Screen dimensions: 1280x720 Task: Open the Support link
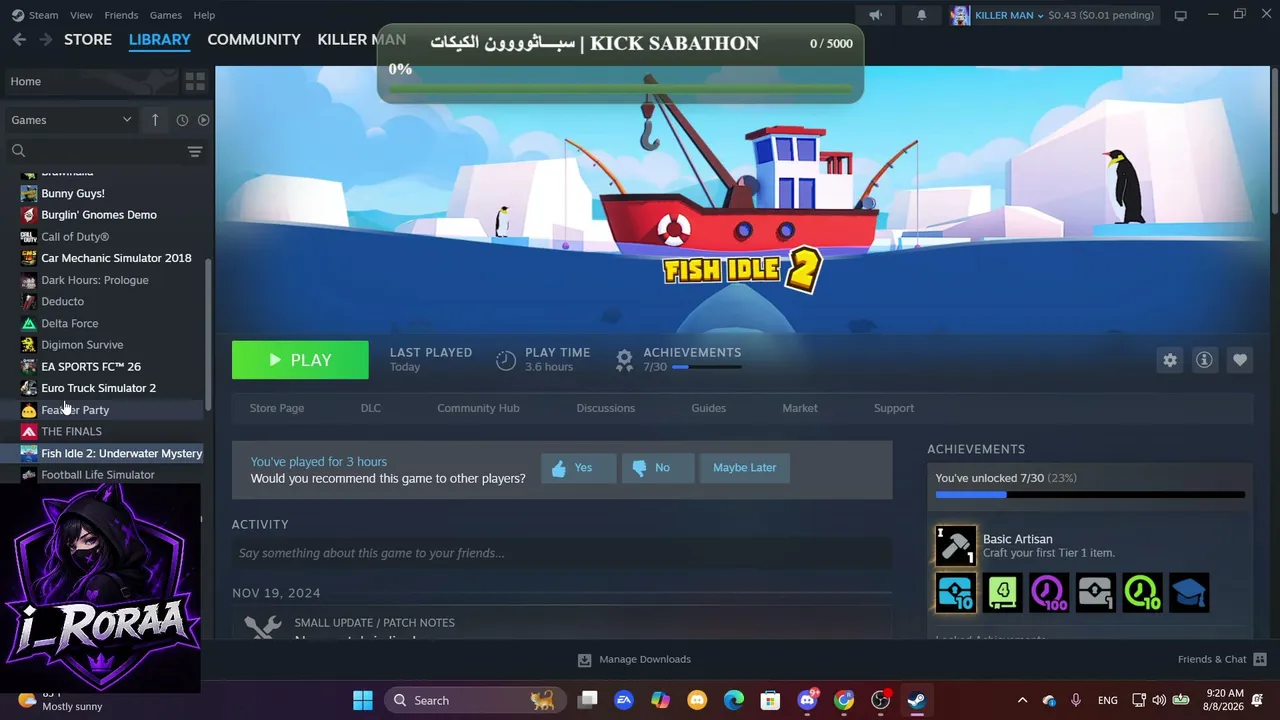point(894,408)
